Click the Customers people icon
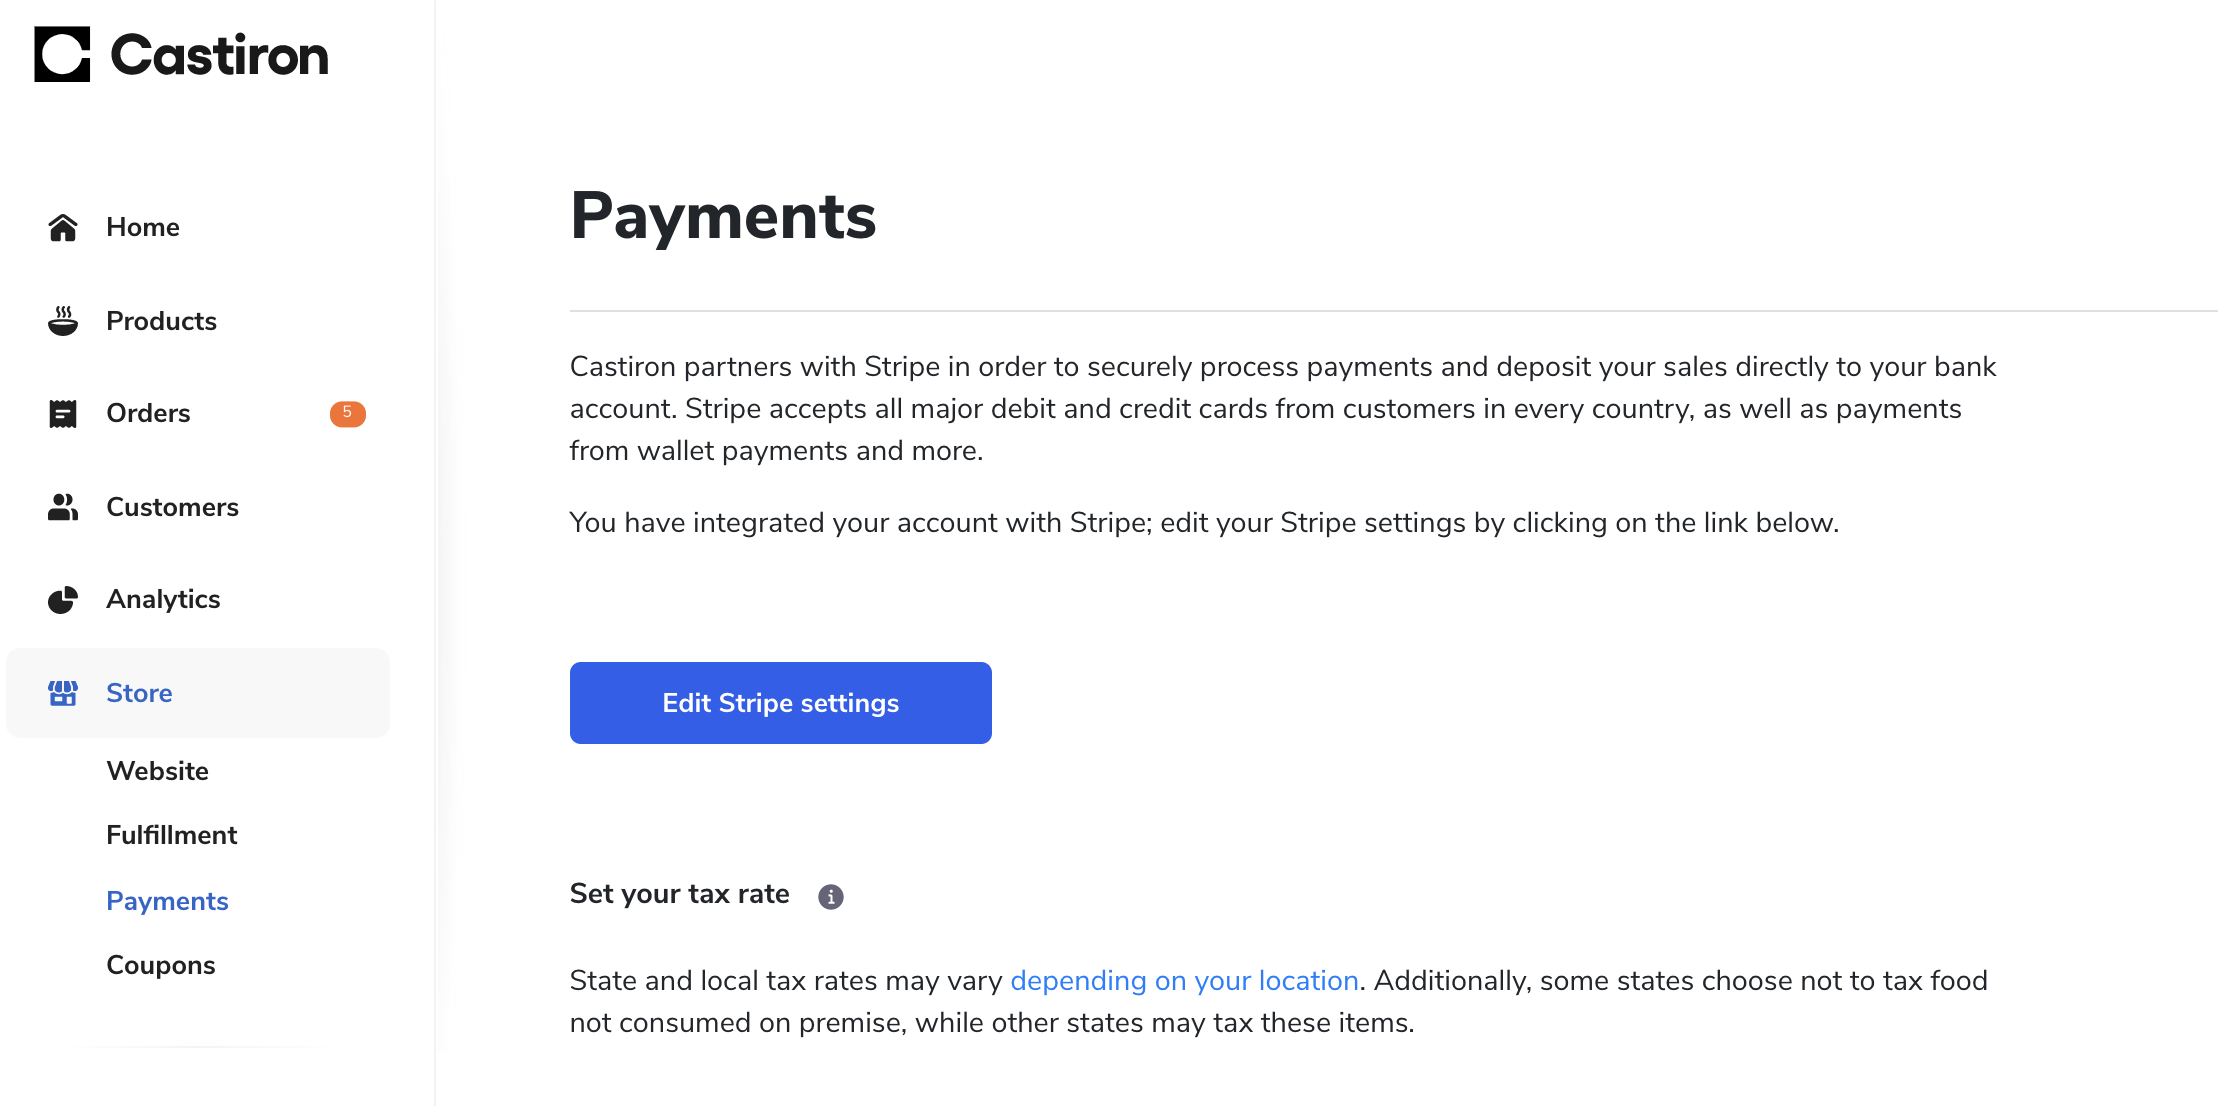The width and height of the screenshot is (2218, 1106). click(x=63, y=507)
